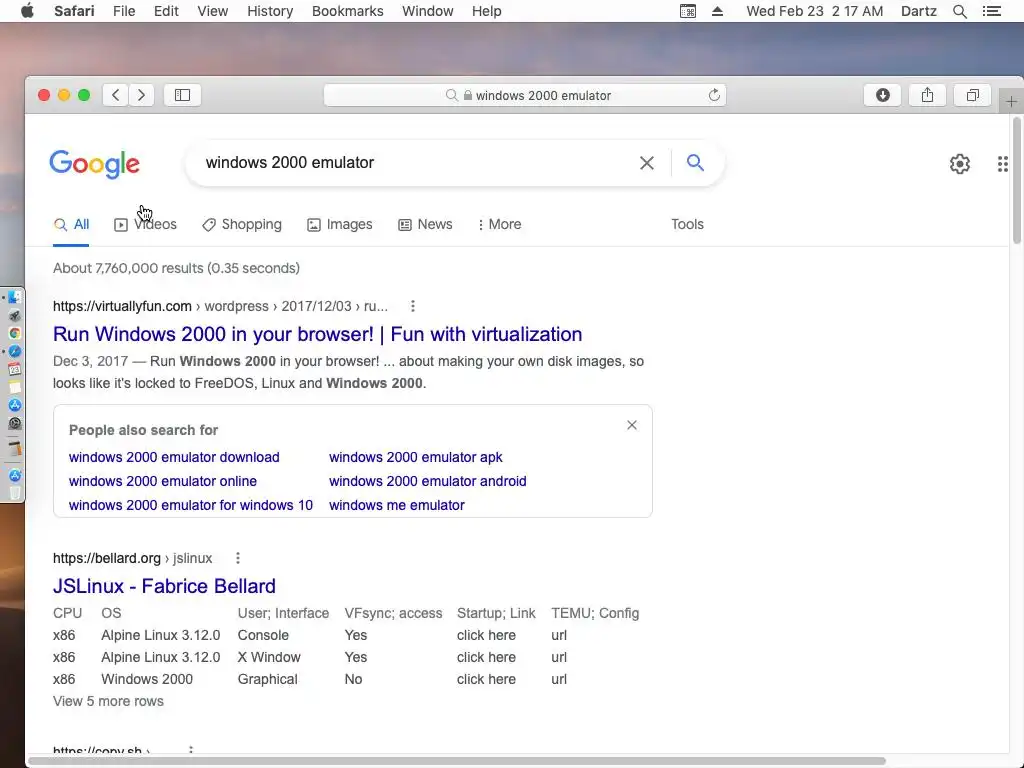Search windows 2000 emulator android
This screenshot has height=768, width=1024.
(x=427, y=481)
